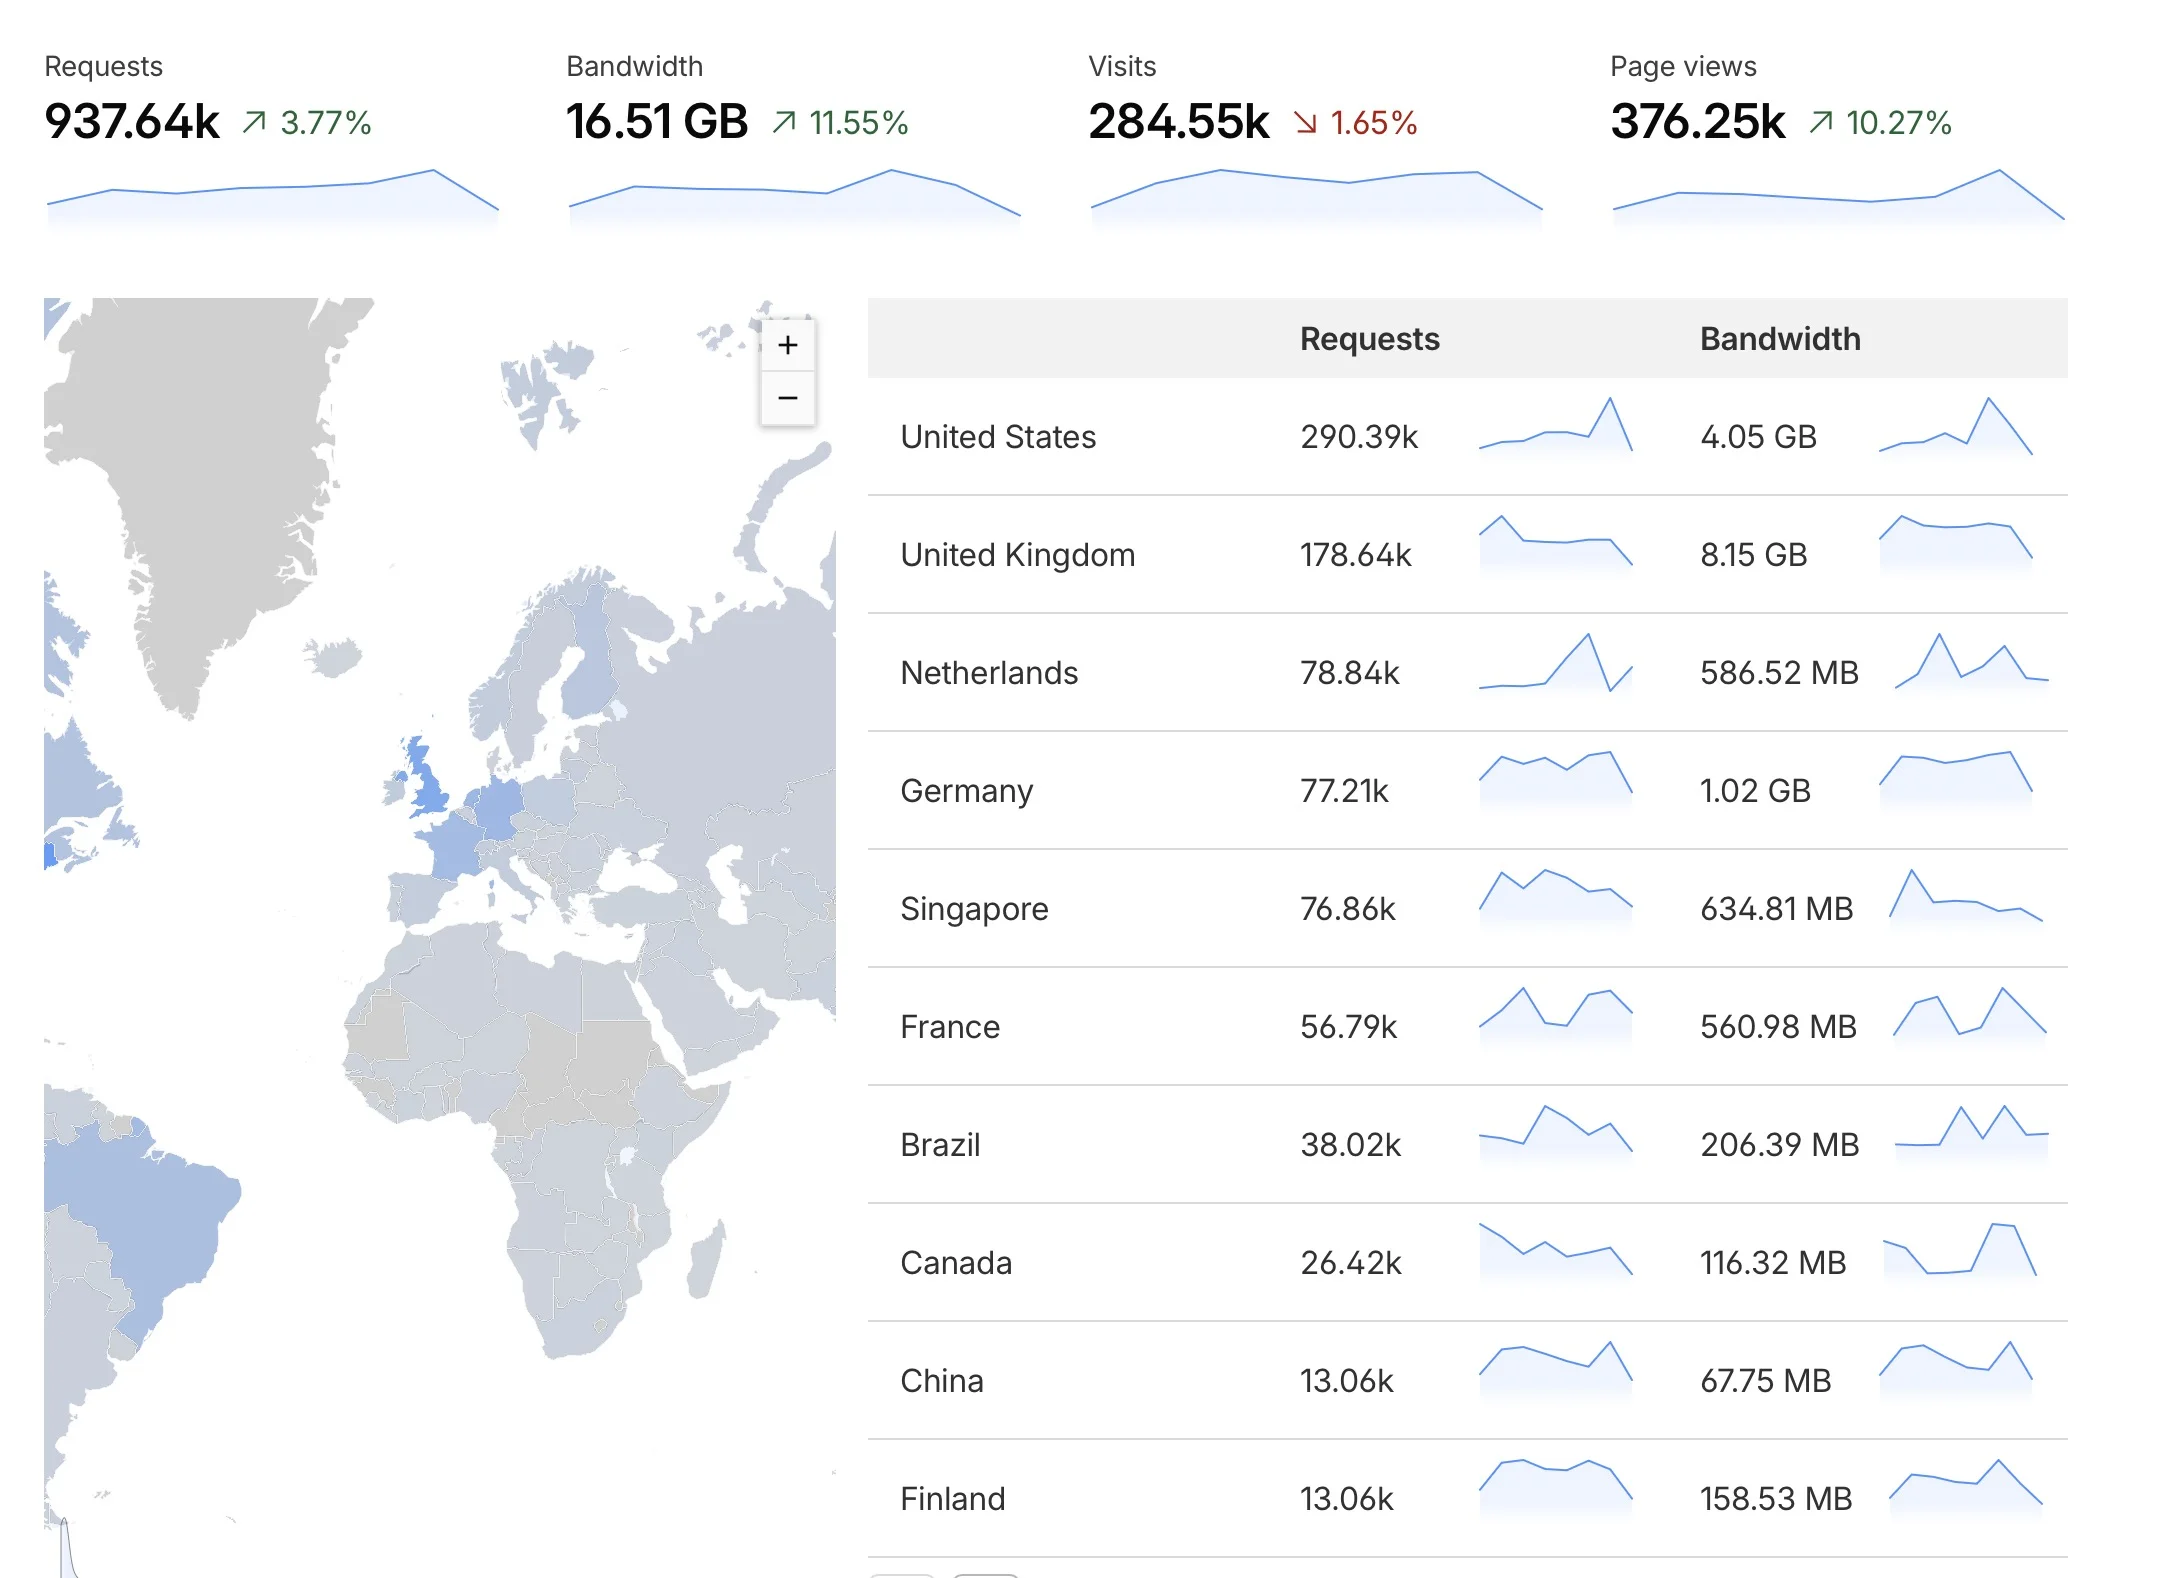Image resolution: width=2178 pixels, height=1578 pixels.
Task: Click France bandwidth value 560.98 MB
Action: coord(1779,1027)
